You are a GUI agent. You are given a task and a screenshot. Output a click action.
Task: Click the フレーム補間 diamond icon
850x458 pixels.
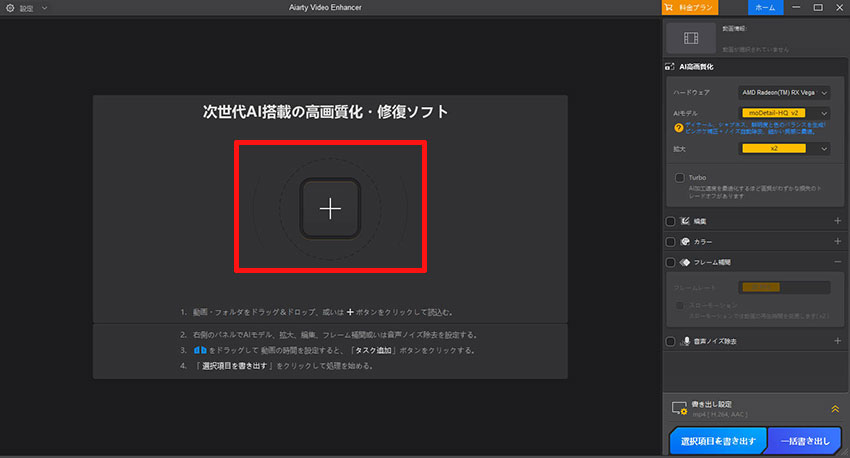[x=685, y=262]
